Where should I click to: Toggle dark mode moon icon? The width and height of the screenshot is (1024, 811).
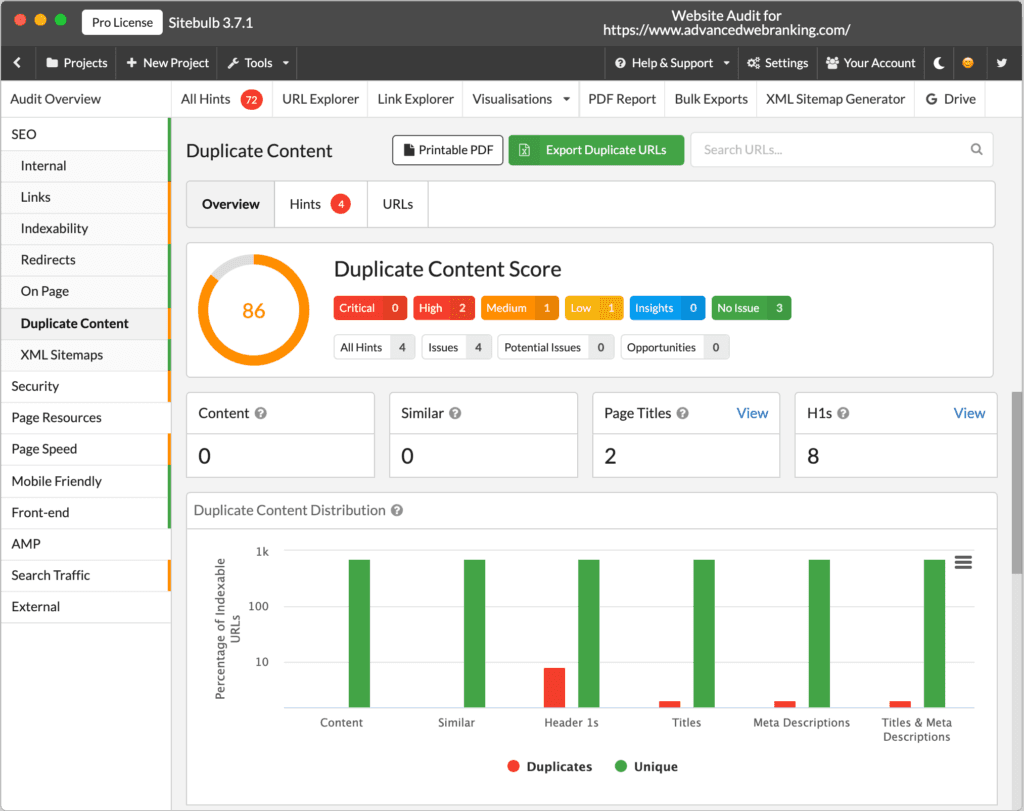(x=939, y=63)
